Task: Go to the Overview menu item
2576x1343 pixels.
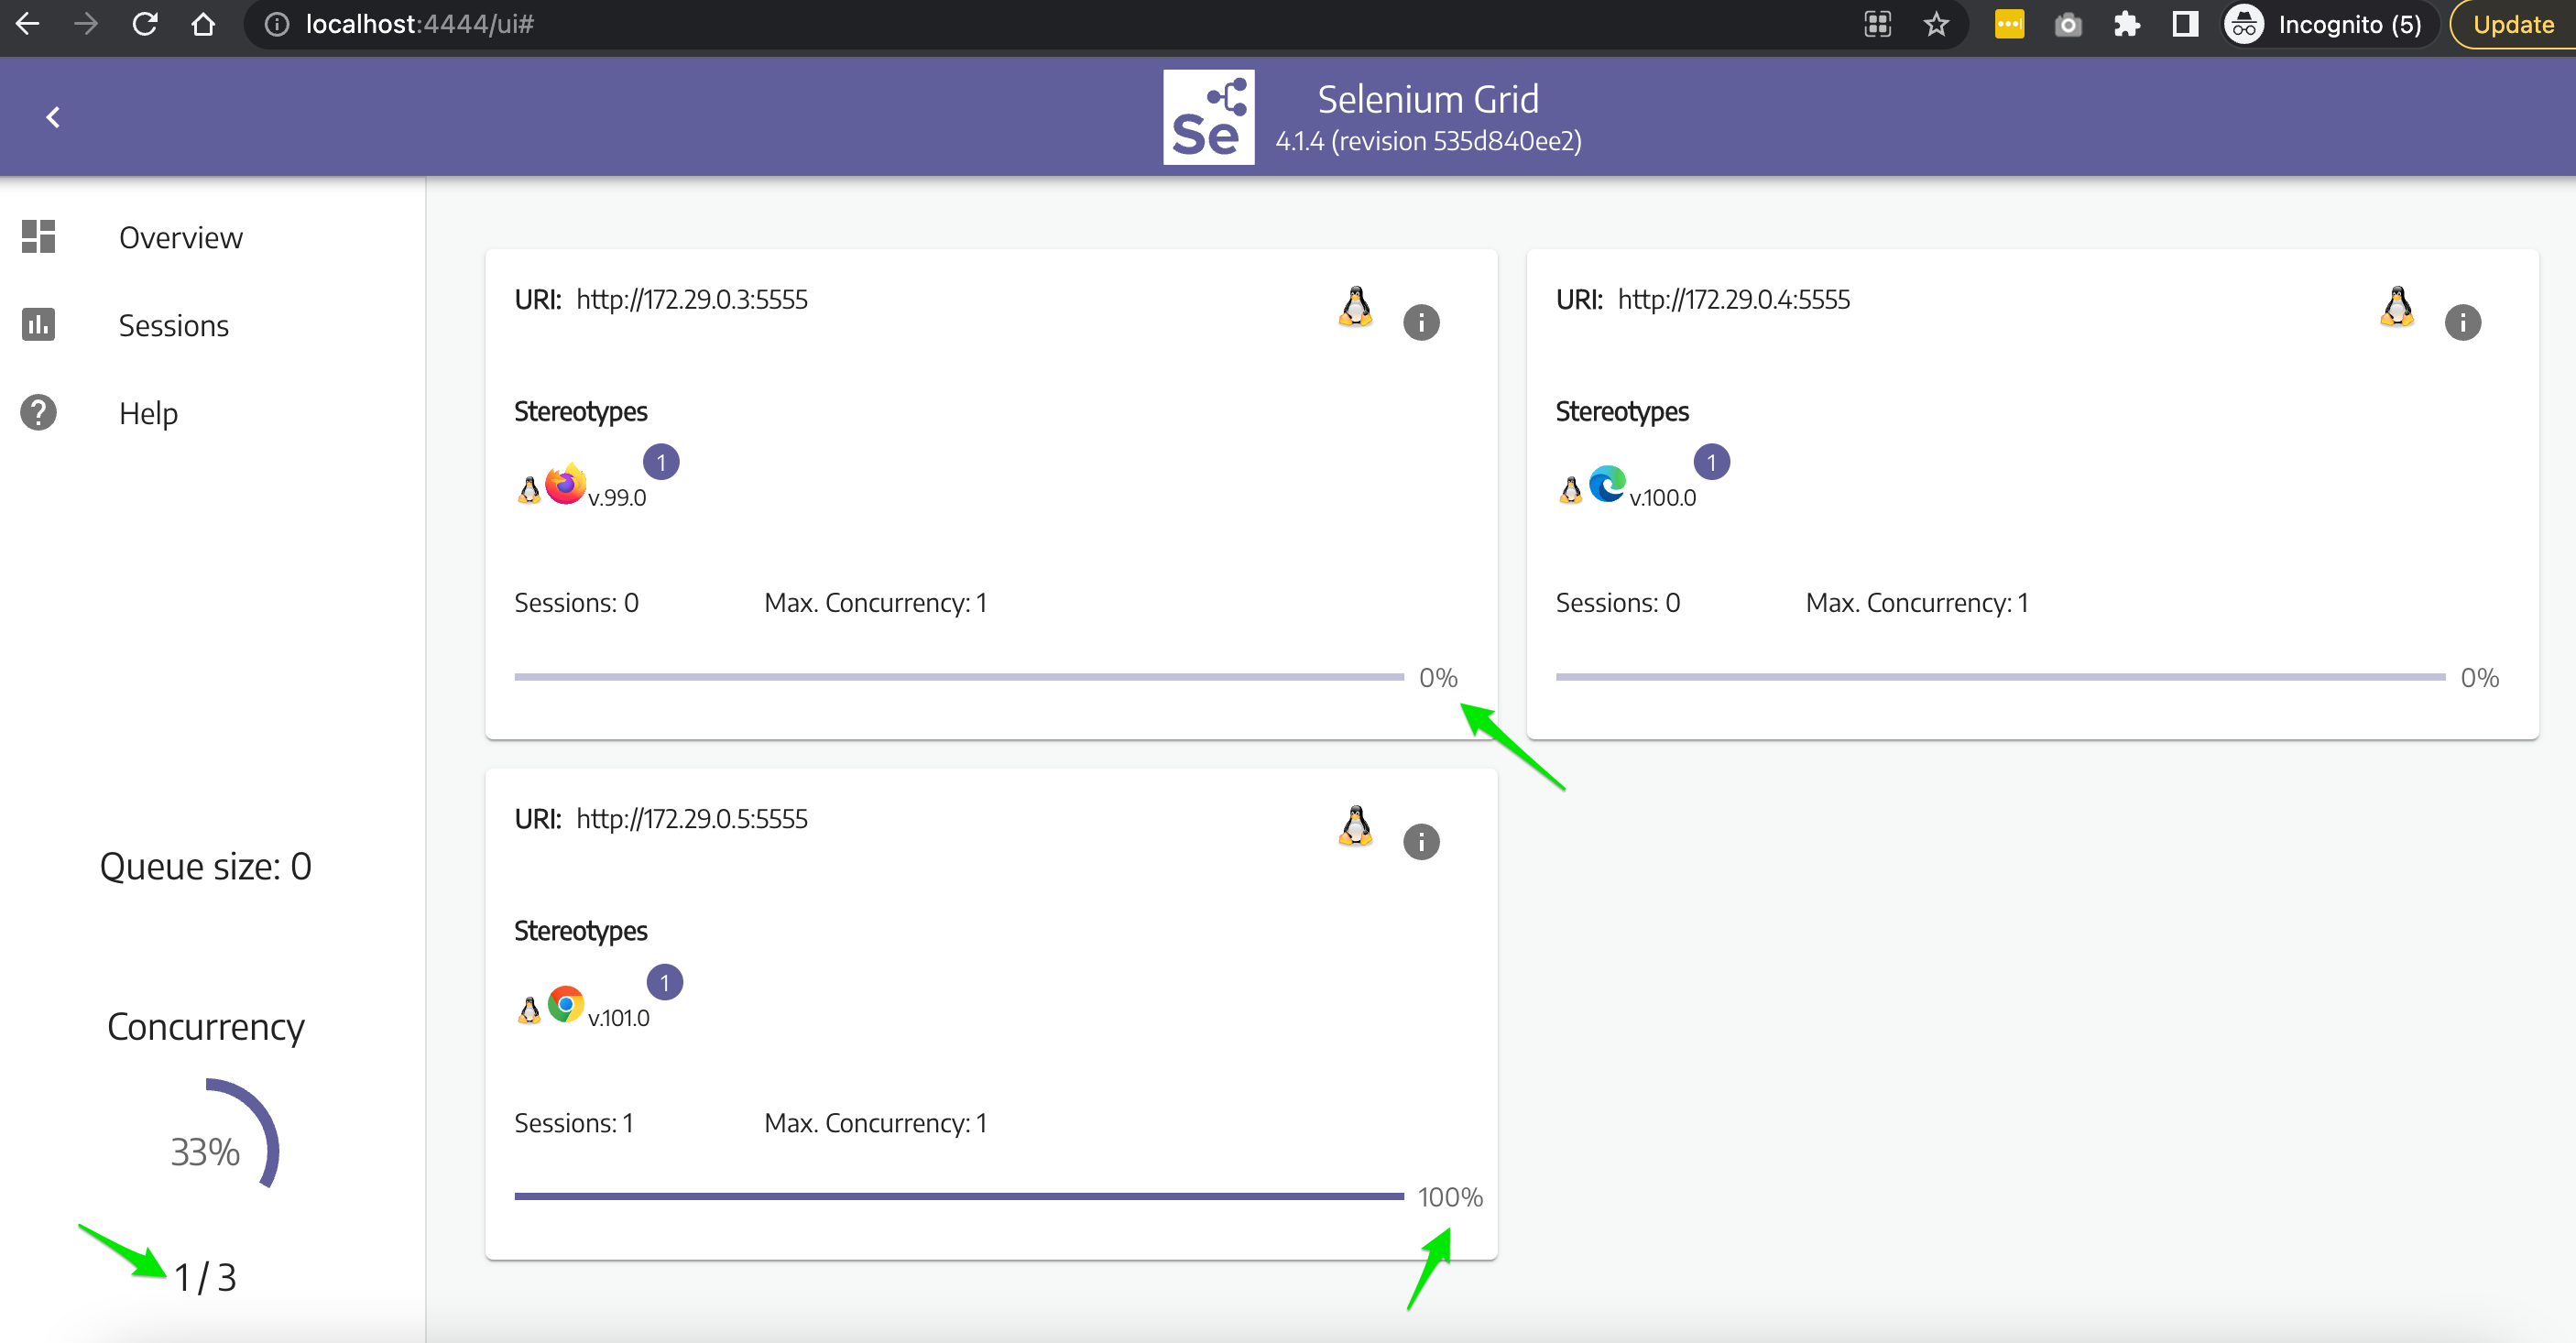Action: (180, 238)
